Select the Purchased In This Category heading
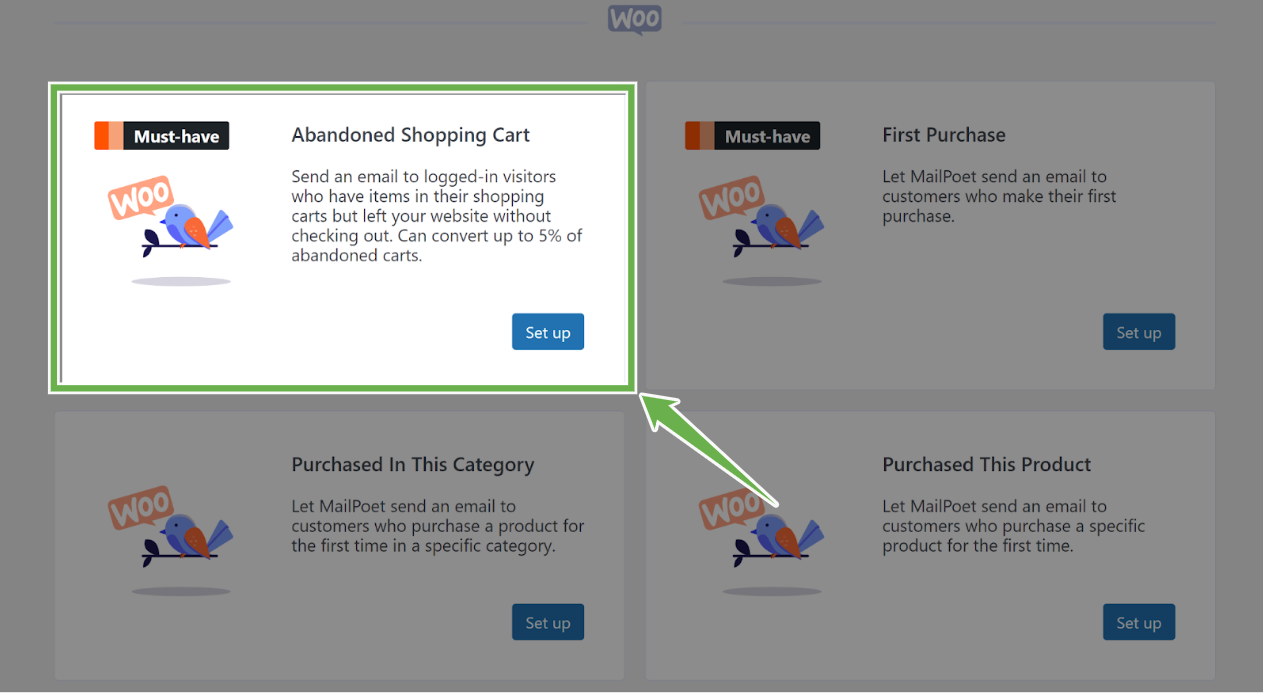The height and width of the screenshot is (693, 1263). coord(413,465)
